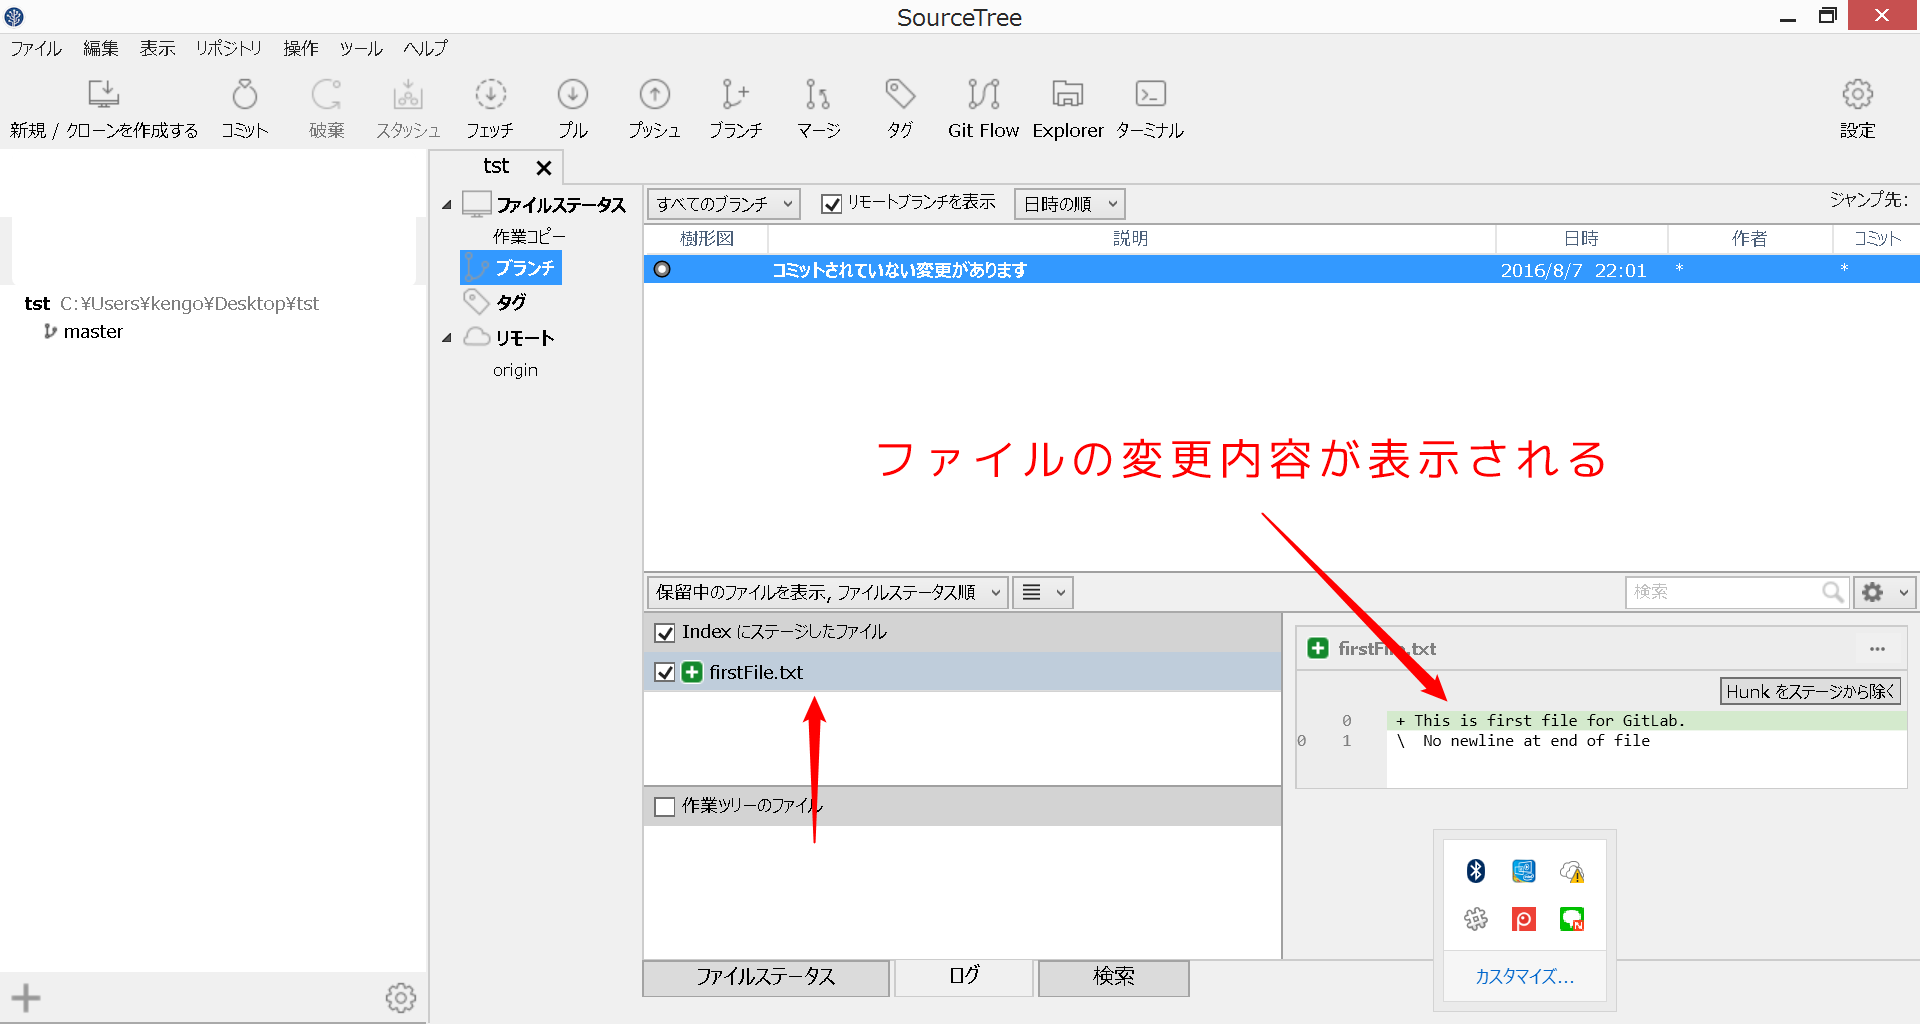Check the 作業ツリーのファイル checkbox

(664, 806)
